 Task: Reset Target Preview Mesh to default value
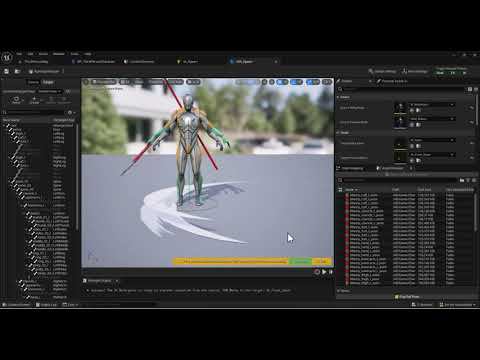(x=471, y=157)
